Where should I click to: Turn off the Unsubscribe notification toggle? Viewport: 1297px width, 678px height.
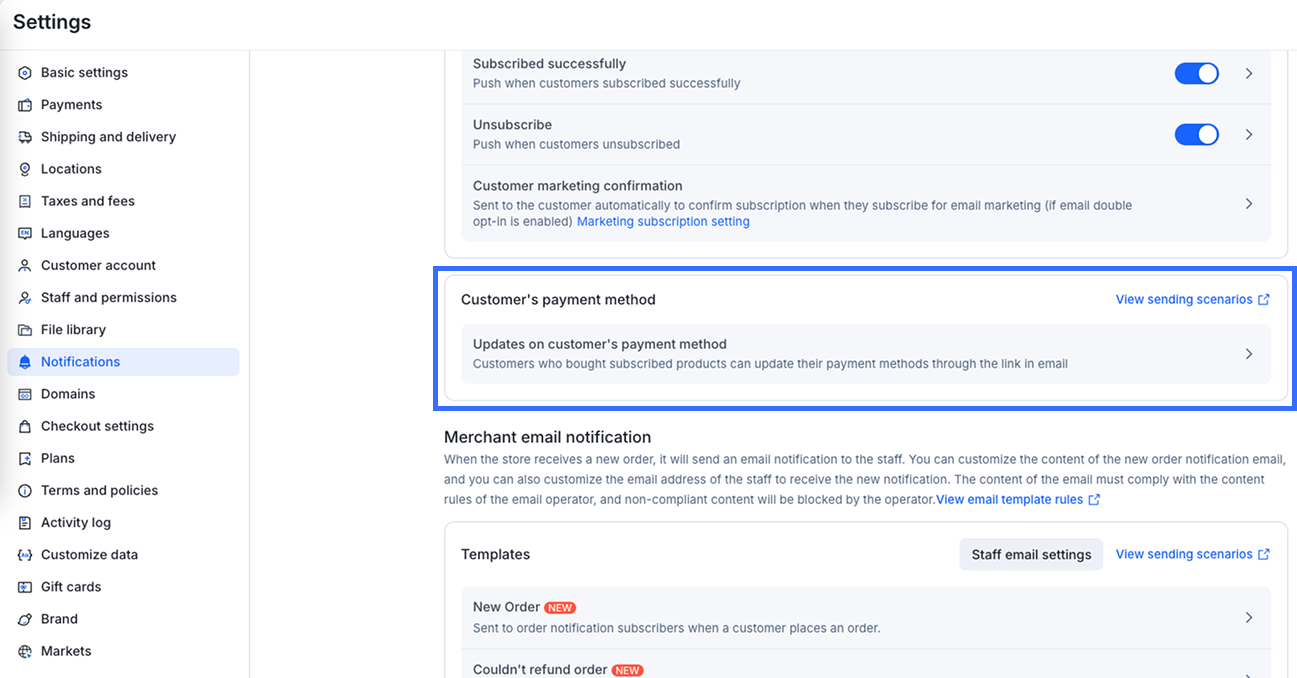pos(1196,134)
